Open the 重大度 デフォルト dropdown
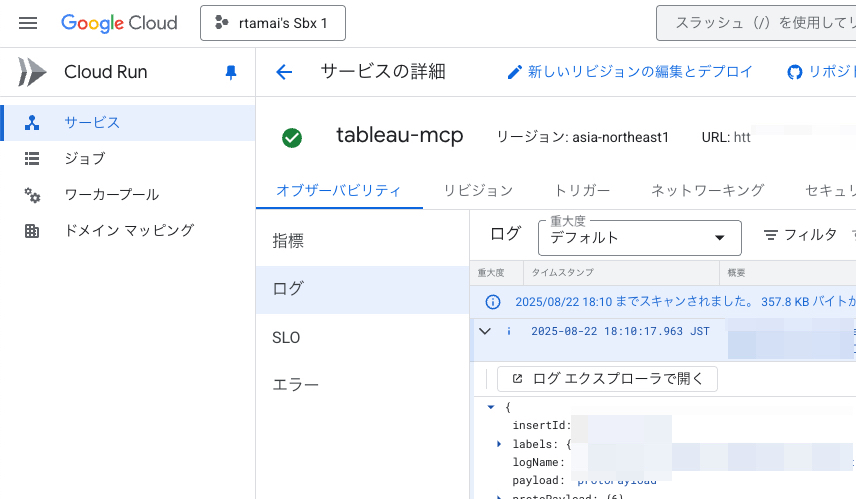856x499 pixels. point(640,237)
